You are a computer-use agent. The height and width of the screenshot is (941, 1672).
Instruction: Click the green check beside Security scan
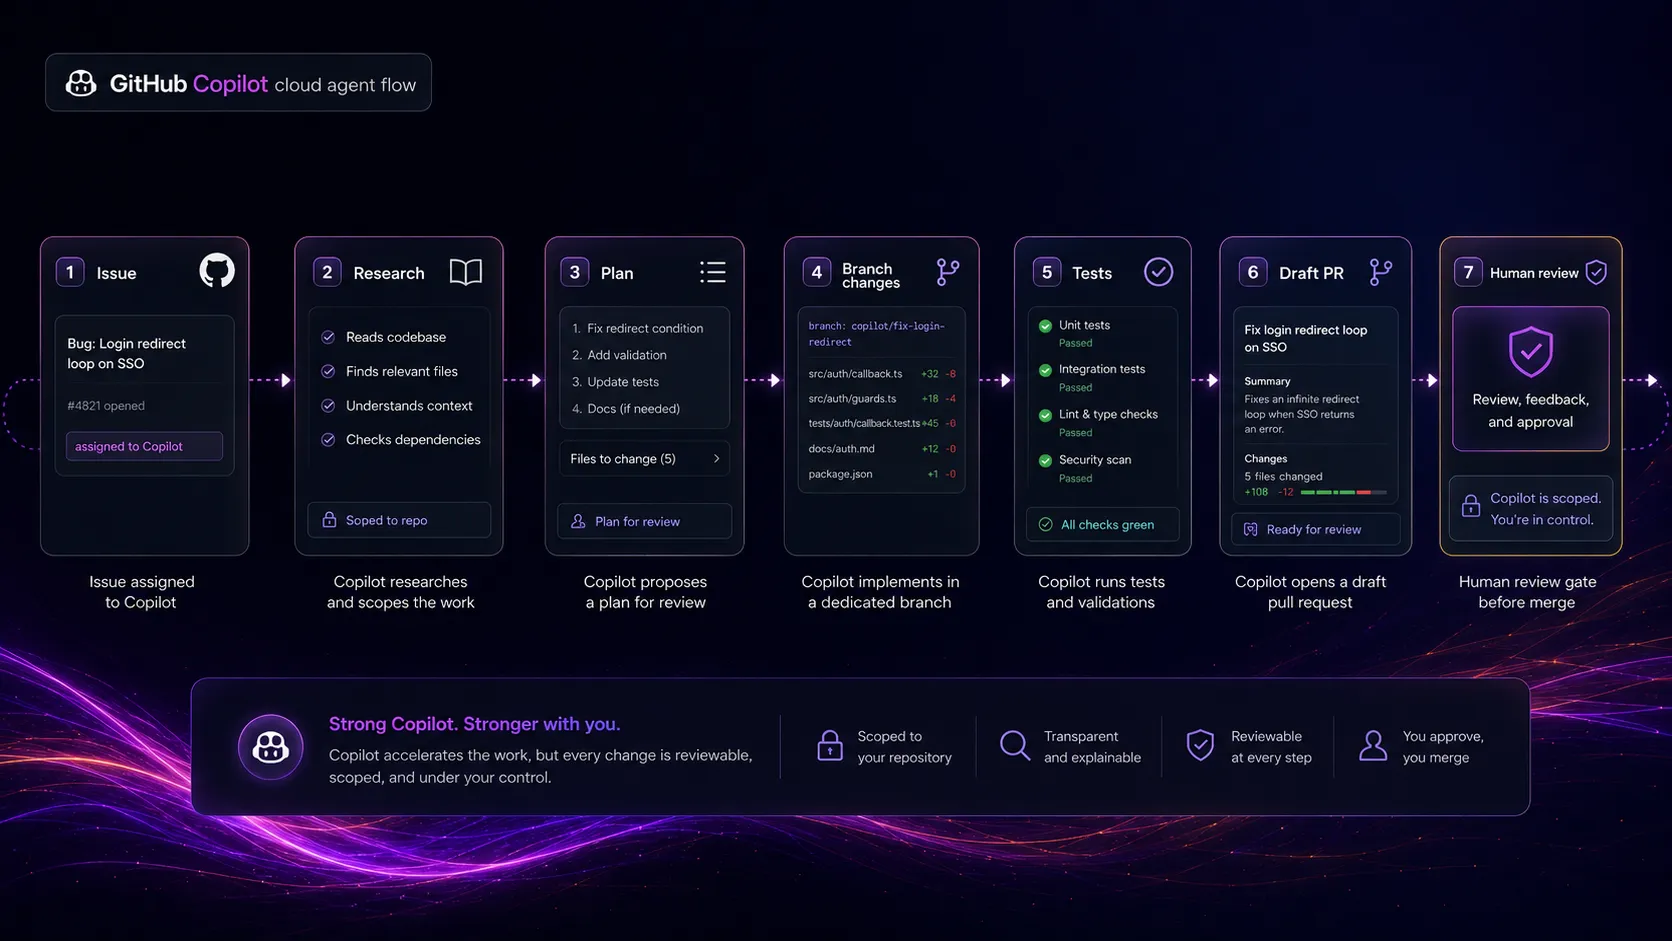(x=1045, y=460)
